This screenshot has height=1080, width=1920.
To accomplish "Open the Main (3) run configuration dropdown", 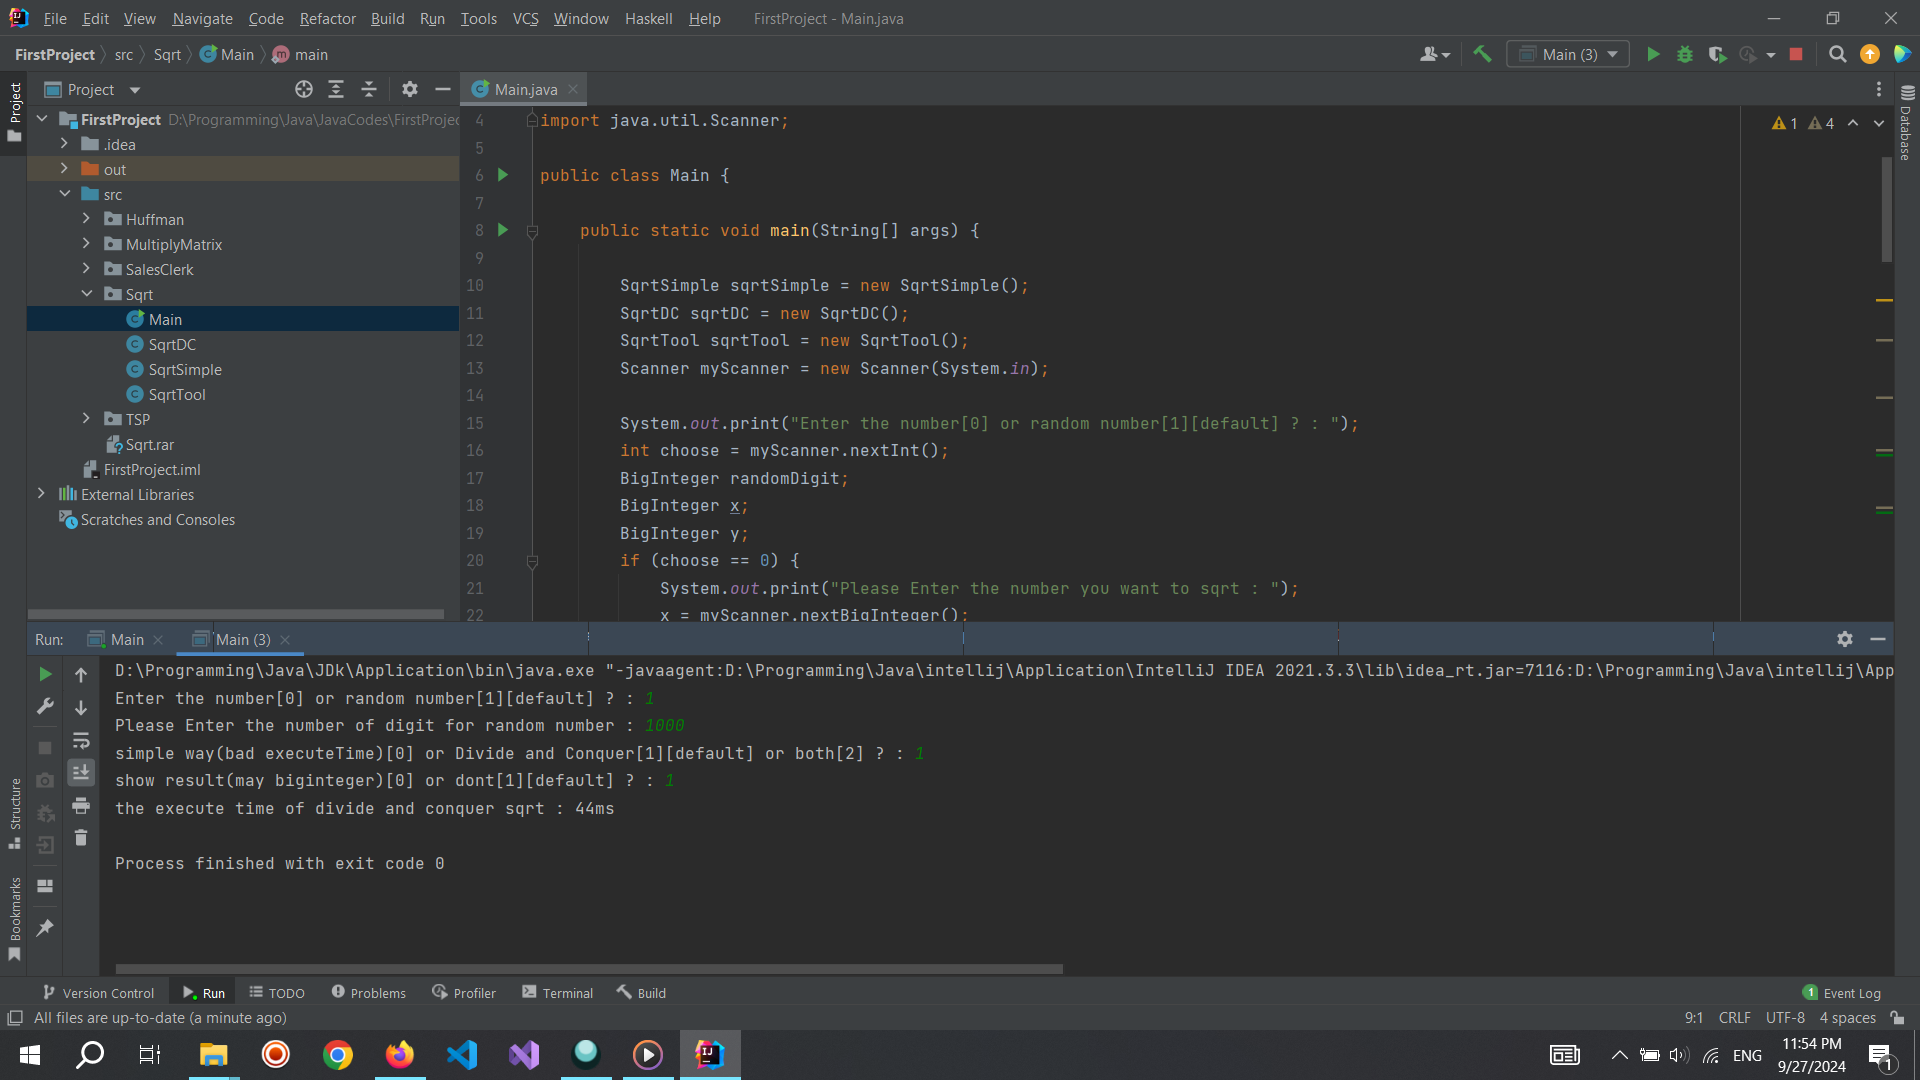I will coord(1568,55).
